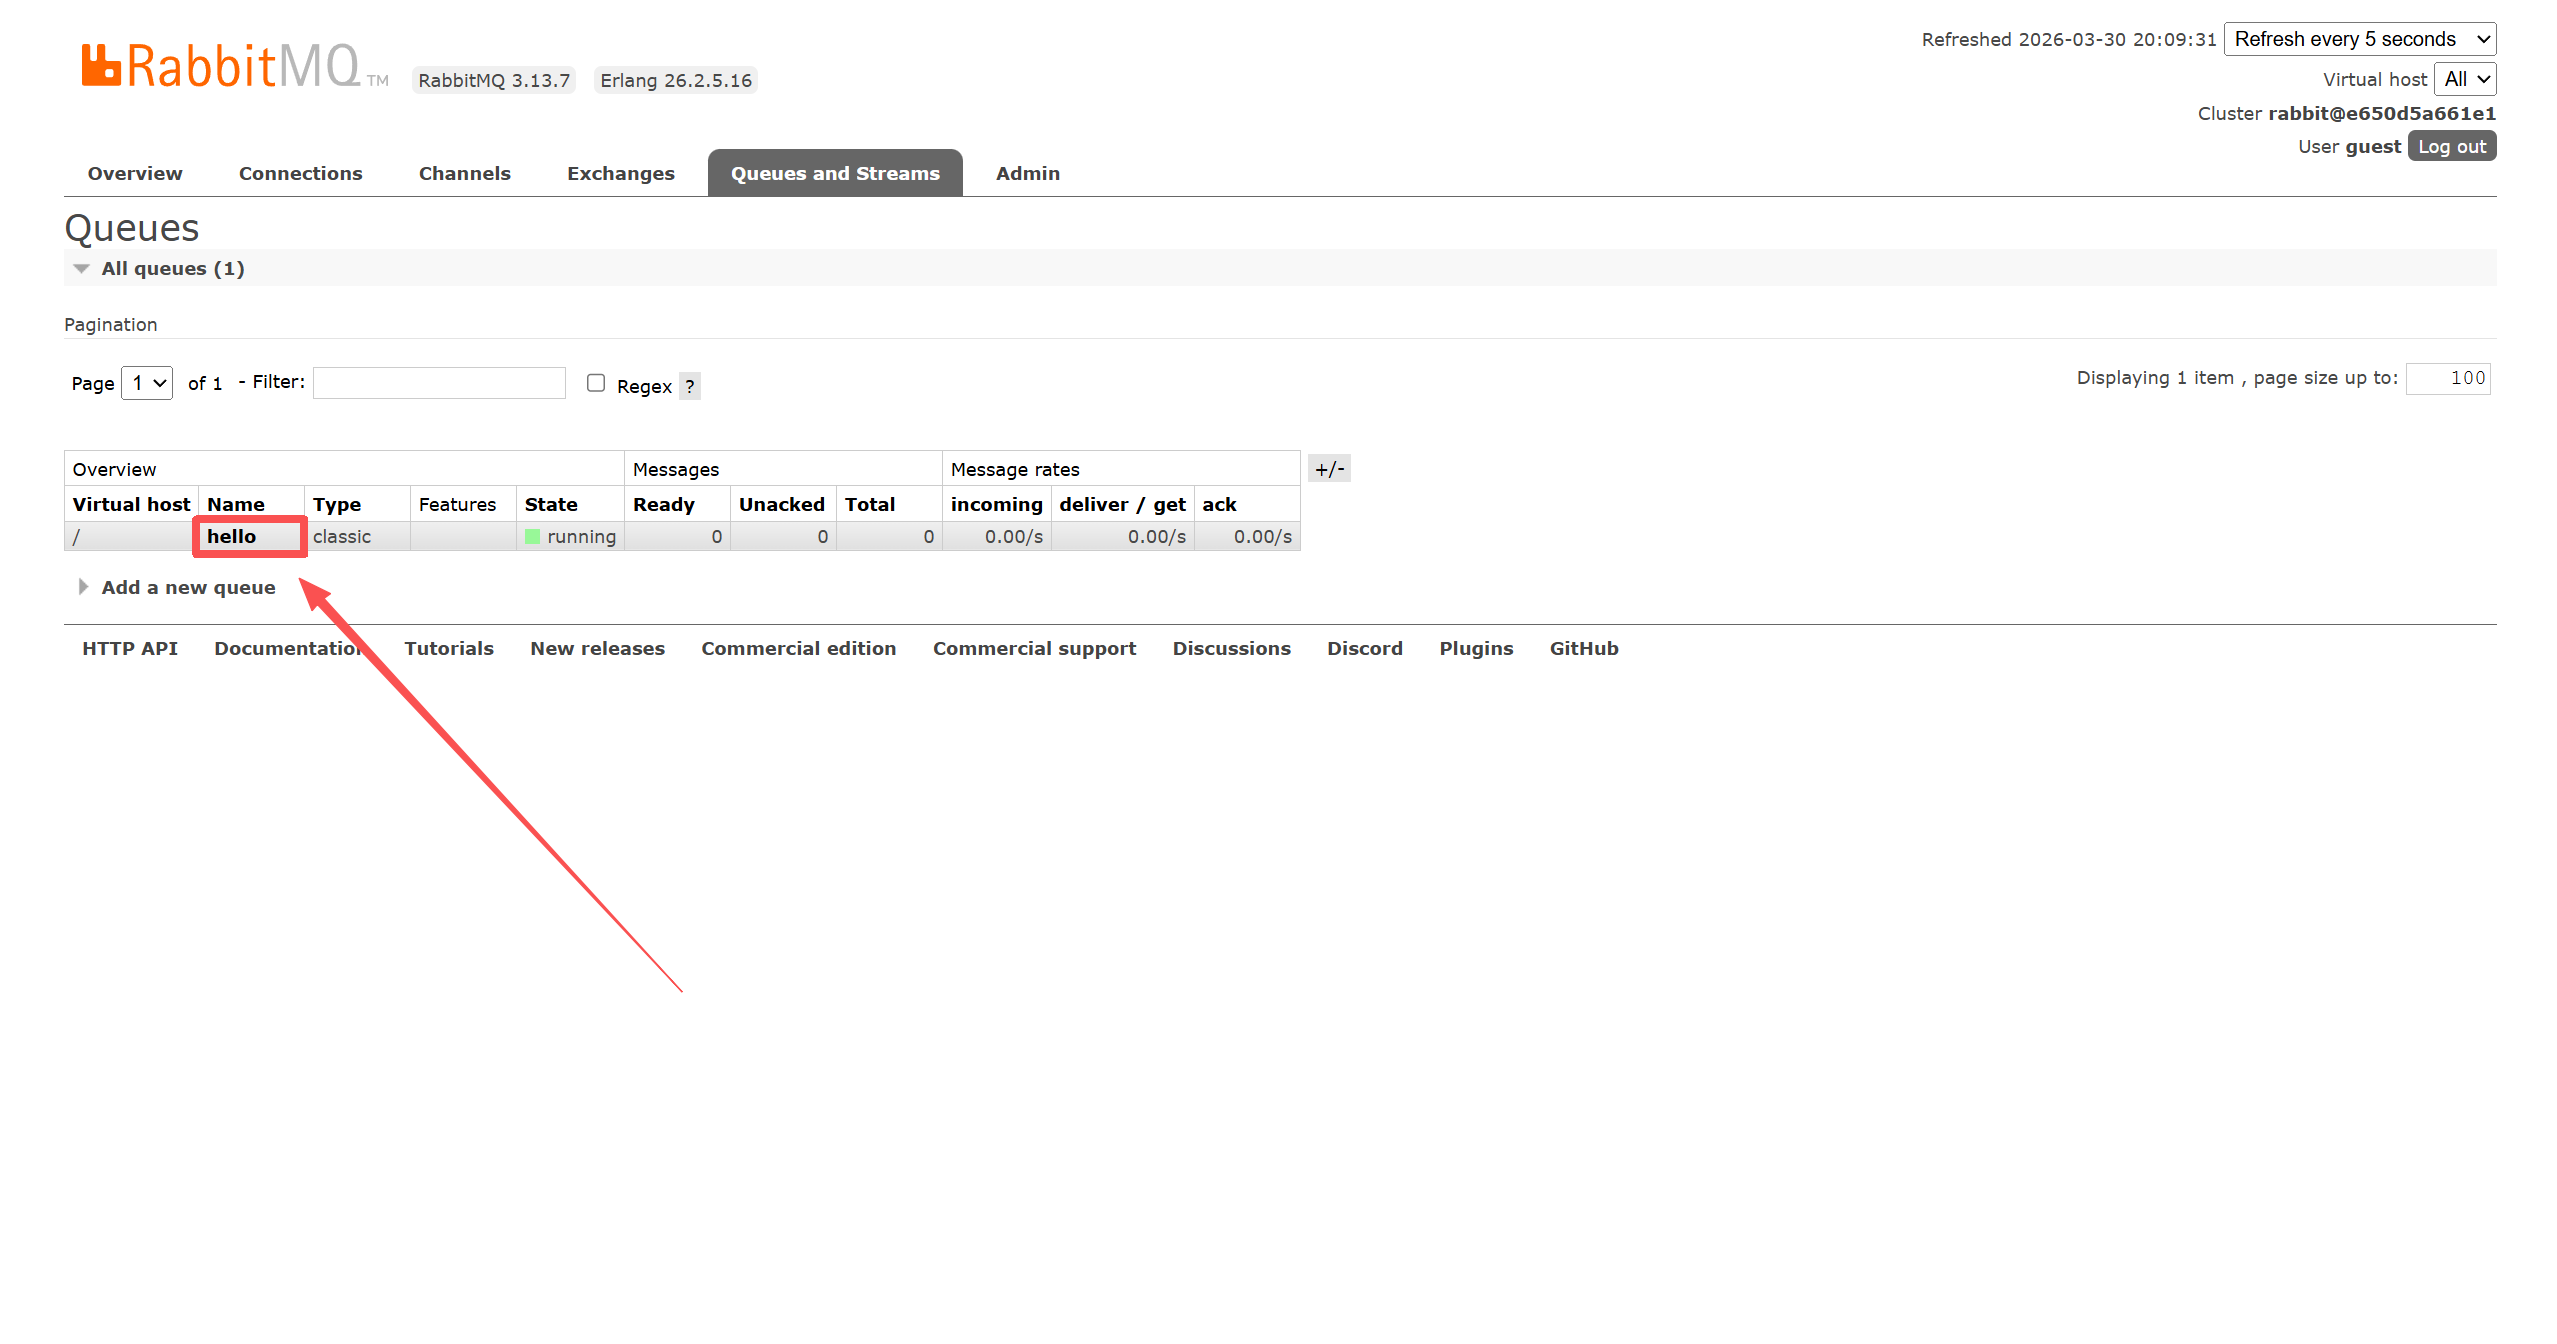Open the Page number dropdown

pos(147,383)
